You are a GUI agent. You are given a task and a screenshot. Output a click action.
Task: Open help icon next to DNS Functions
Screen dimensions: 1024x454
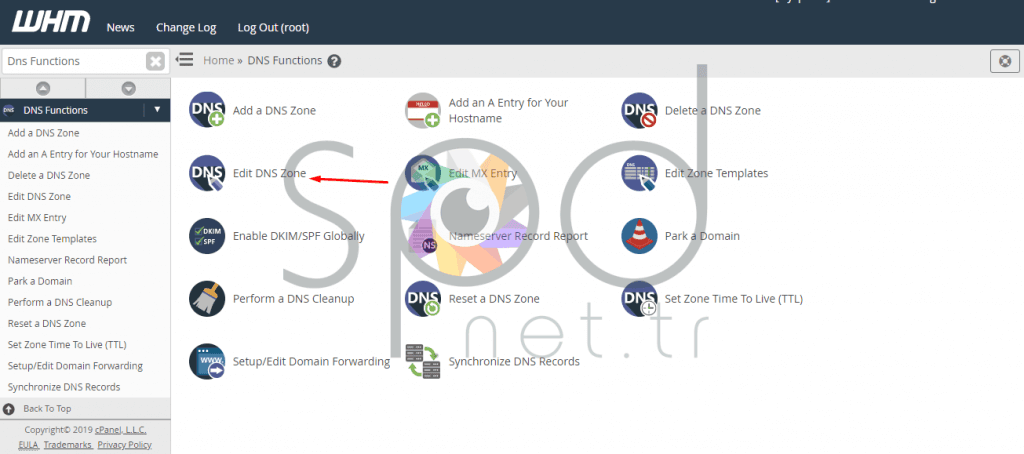tap(334, 61)
